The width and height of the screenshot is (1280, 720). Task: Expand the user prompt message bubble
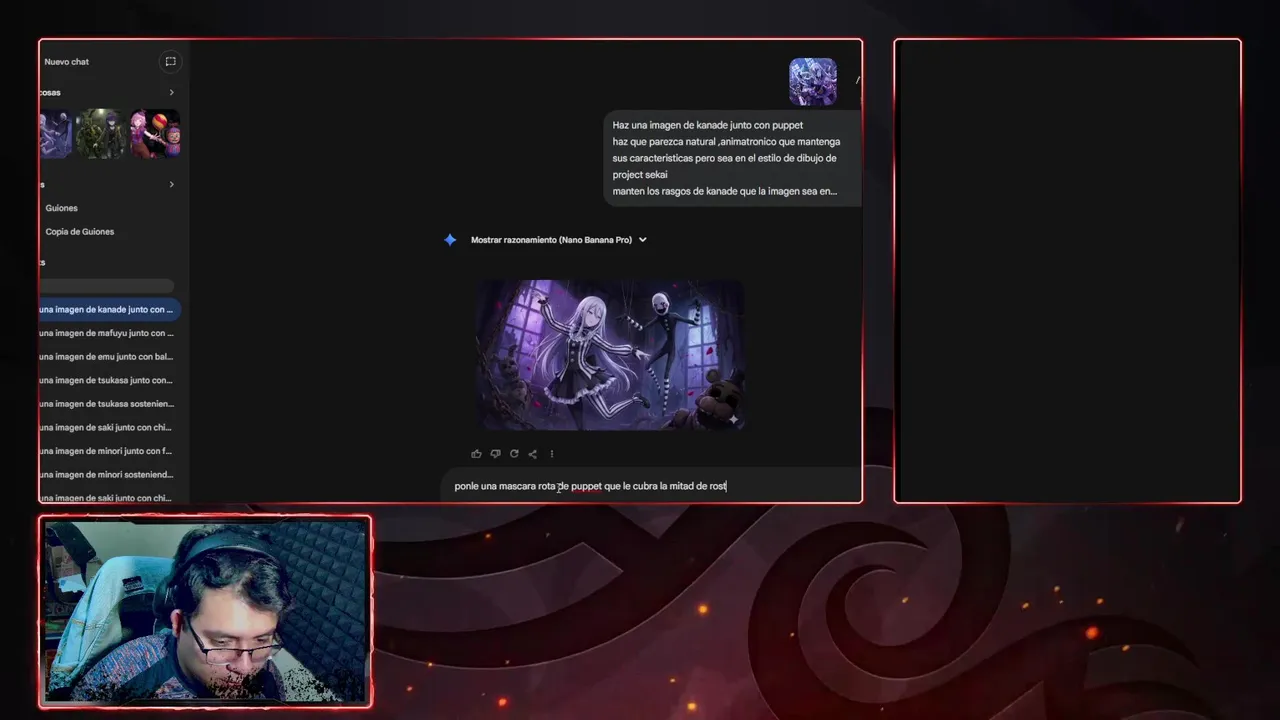[x=732, y=158]
